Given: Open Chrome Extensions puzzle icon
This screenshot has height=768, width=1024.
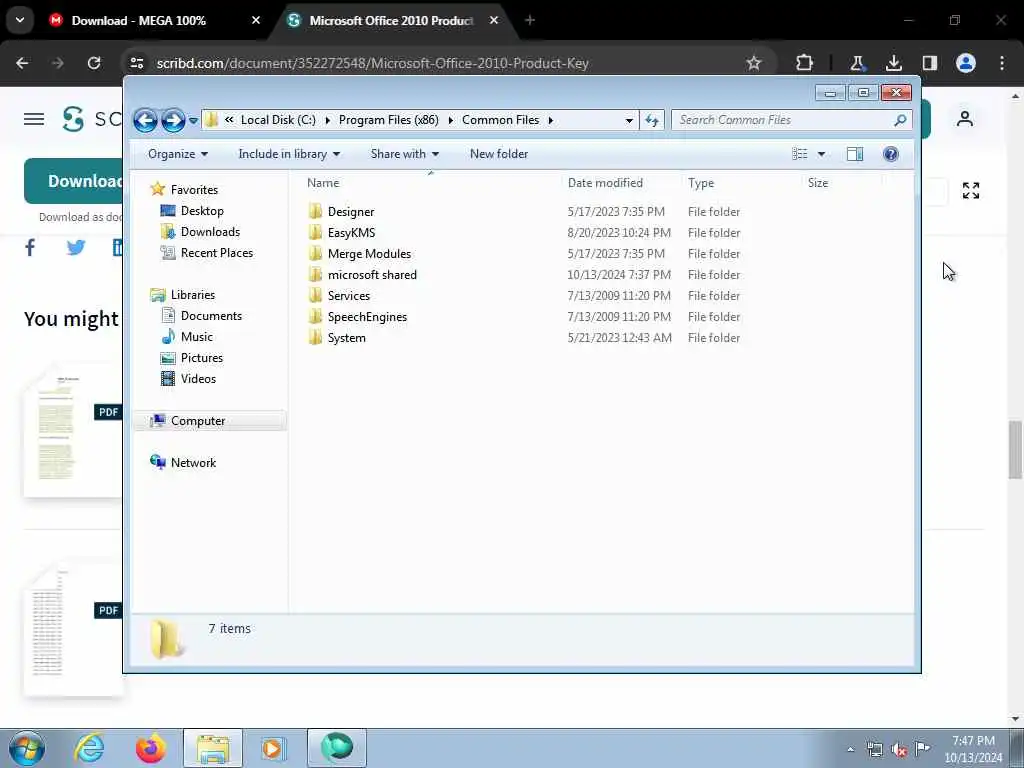Looking at the screenshot, I should click(805, 63).
